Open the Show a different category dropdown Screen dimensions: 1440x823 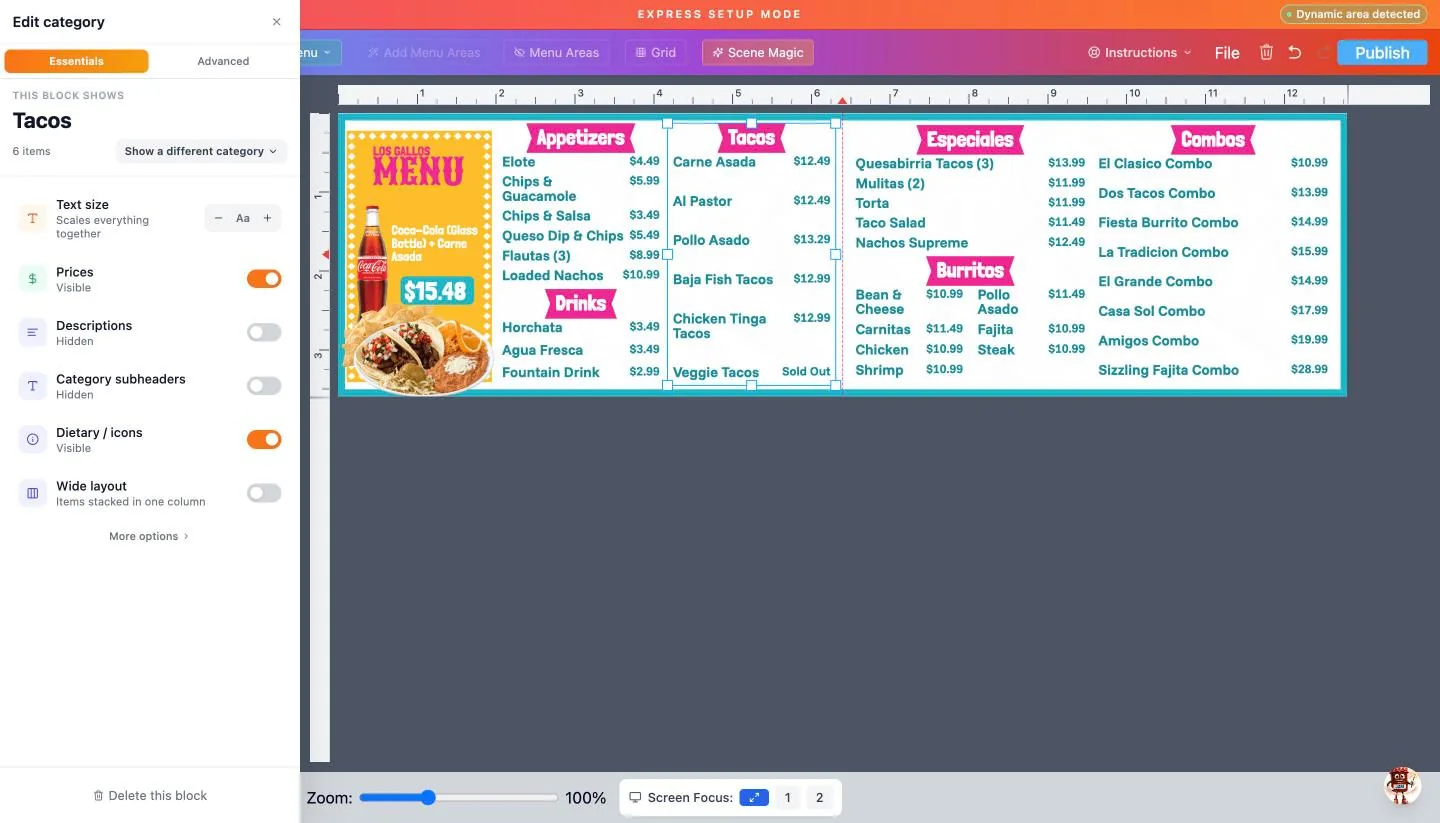click(x=201, y=152)
